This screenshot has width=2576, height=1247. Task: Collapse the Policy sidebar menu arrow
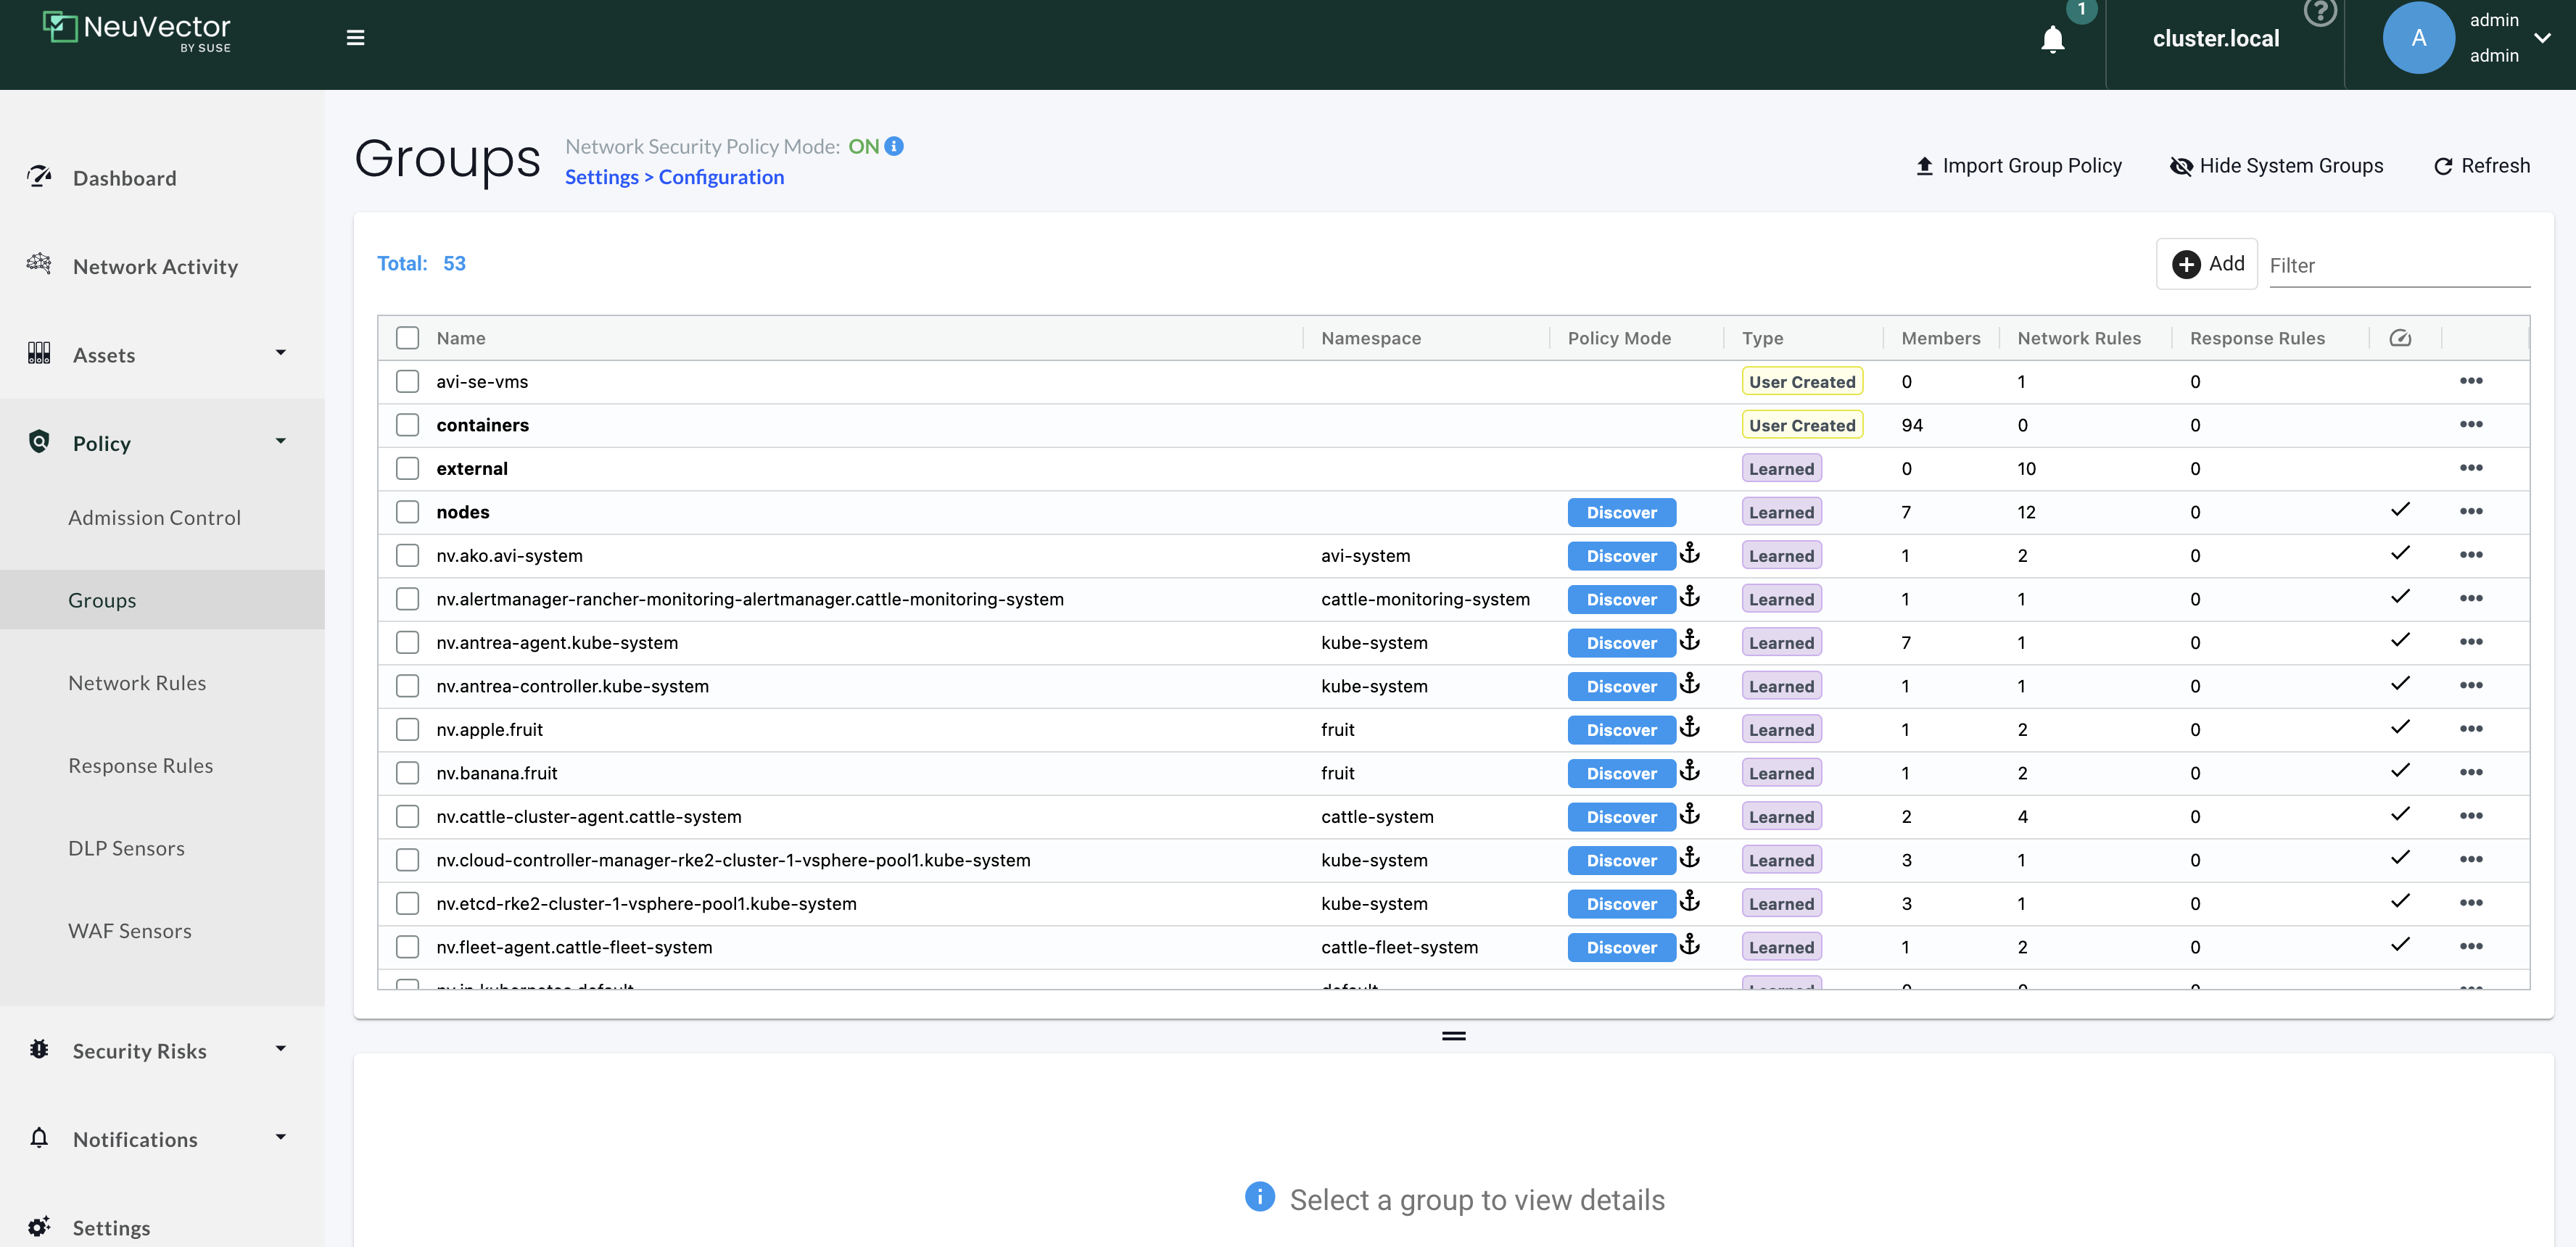tap(281, 441)
